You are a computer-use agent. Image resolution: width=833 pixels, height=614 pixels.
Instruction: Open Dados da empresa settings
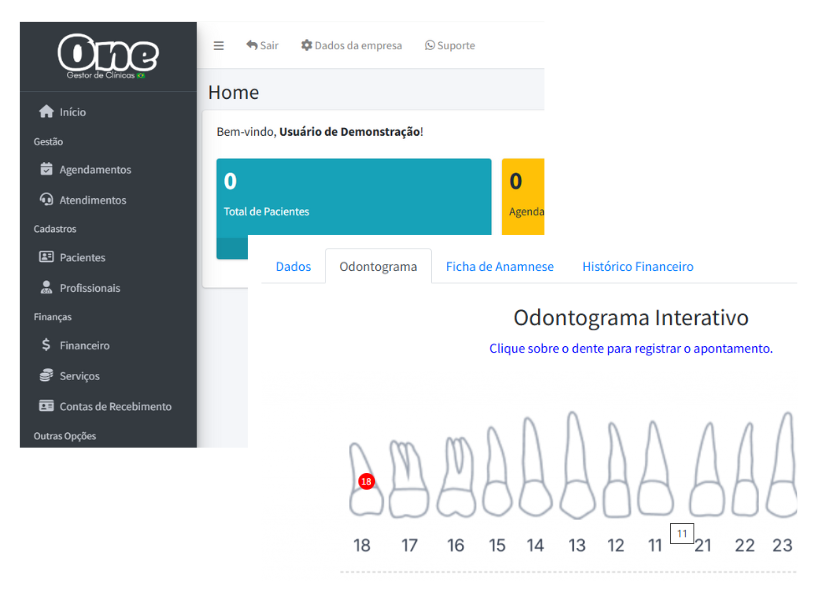[351, 46]
